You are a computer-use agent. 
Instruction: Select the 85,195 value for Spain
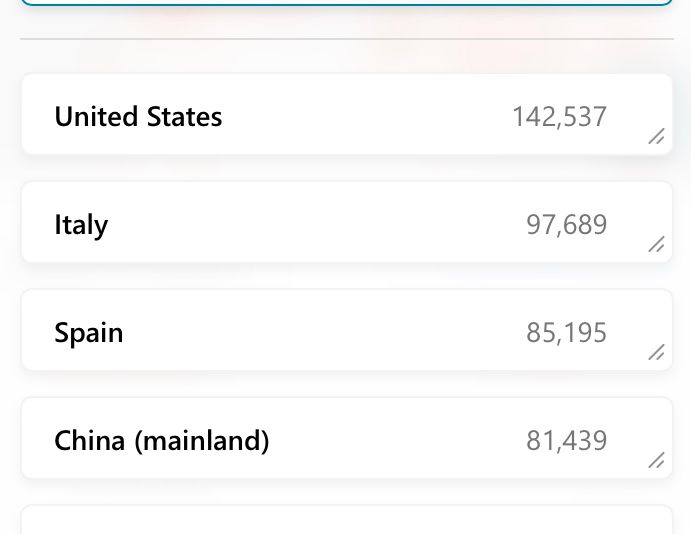566,333
